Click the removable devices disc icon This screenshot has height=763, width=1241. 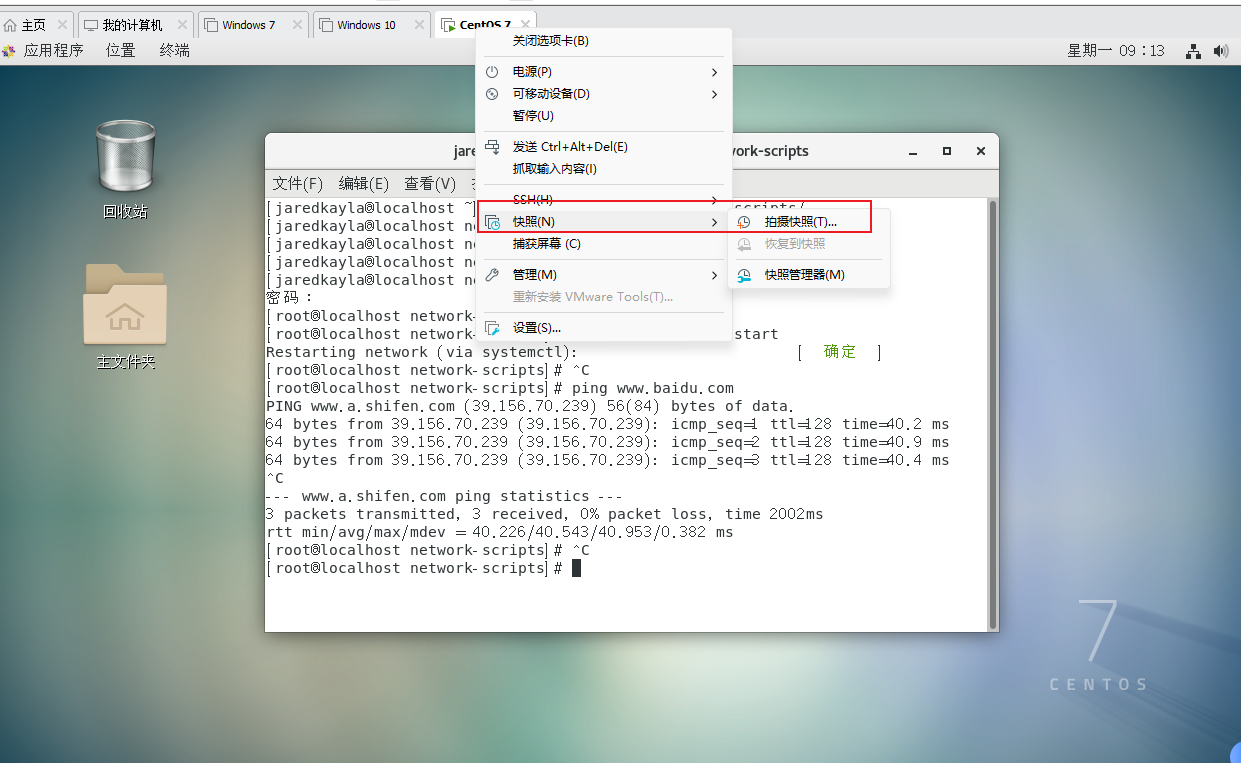pyautogui.click(x=492, y=94)
